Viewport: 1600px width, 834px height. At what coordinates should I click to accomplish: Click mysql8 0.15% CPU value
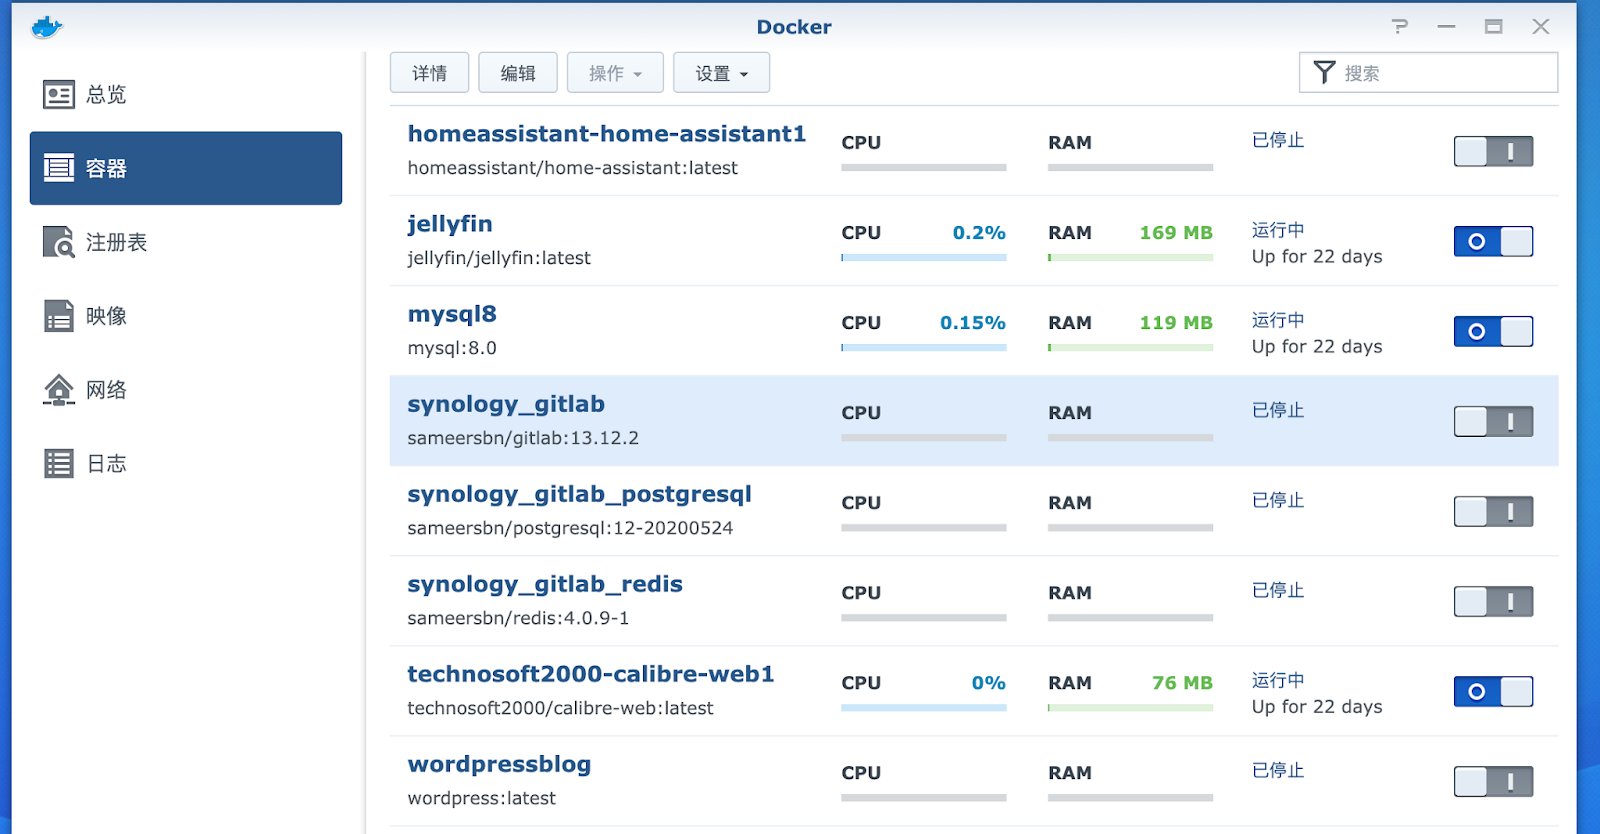click(973, 323)
